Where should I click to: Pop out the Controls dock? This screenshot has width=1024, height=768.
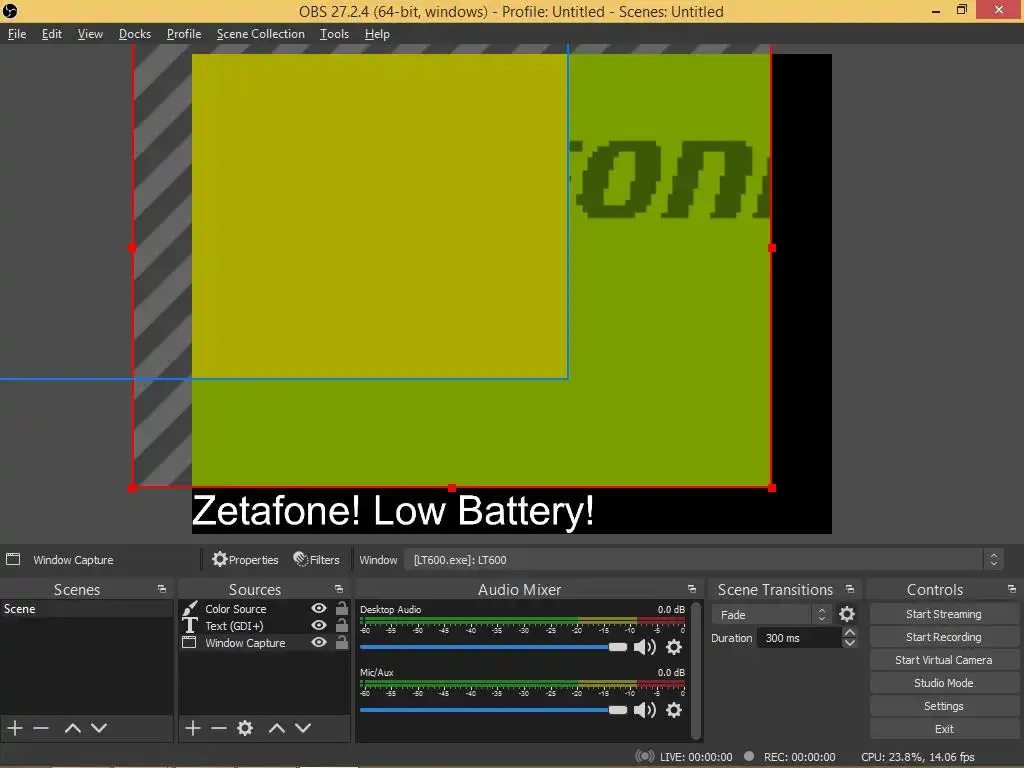1012,589
